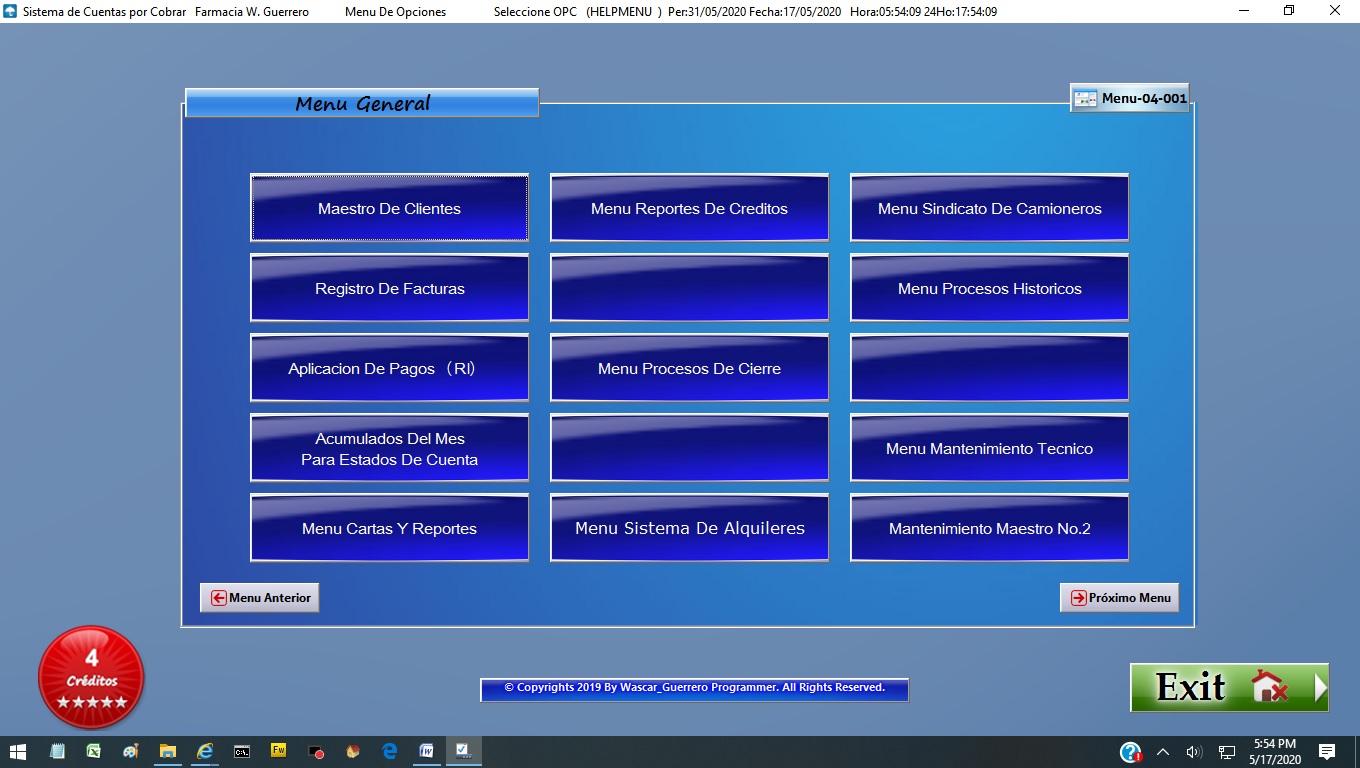Expand the hidden system tray icons
Viewport: 1360px width, 768px height.
(x=1162, y=752)
